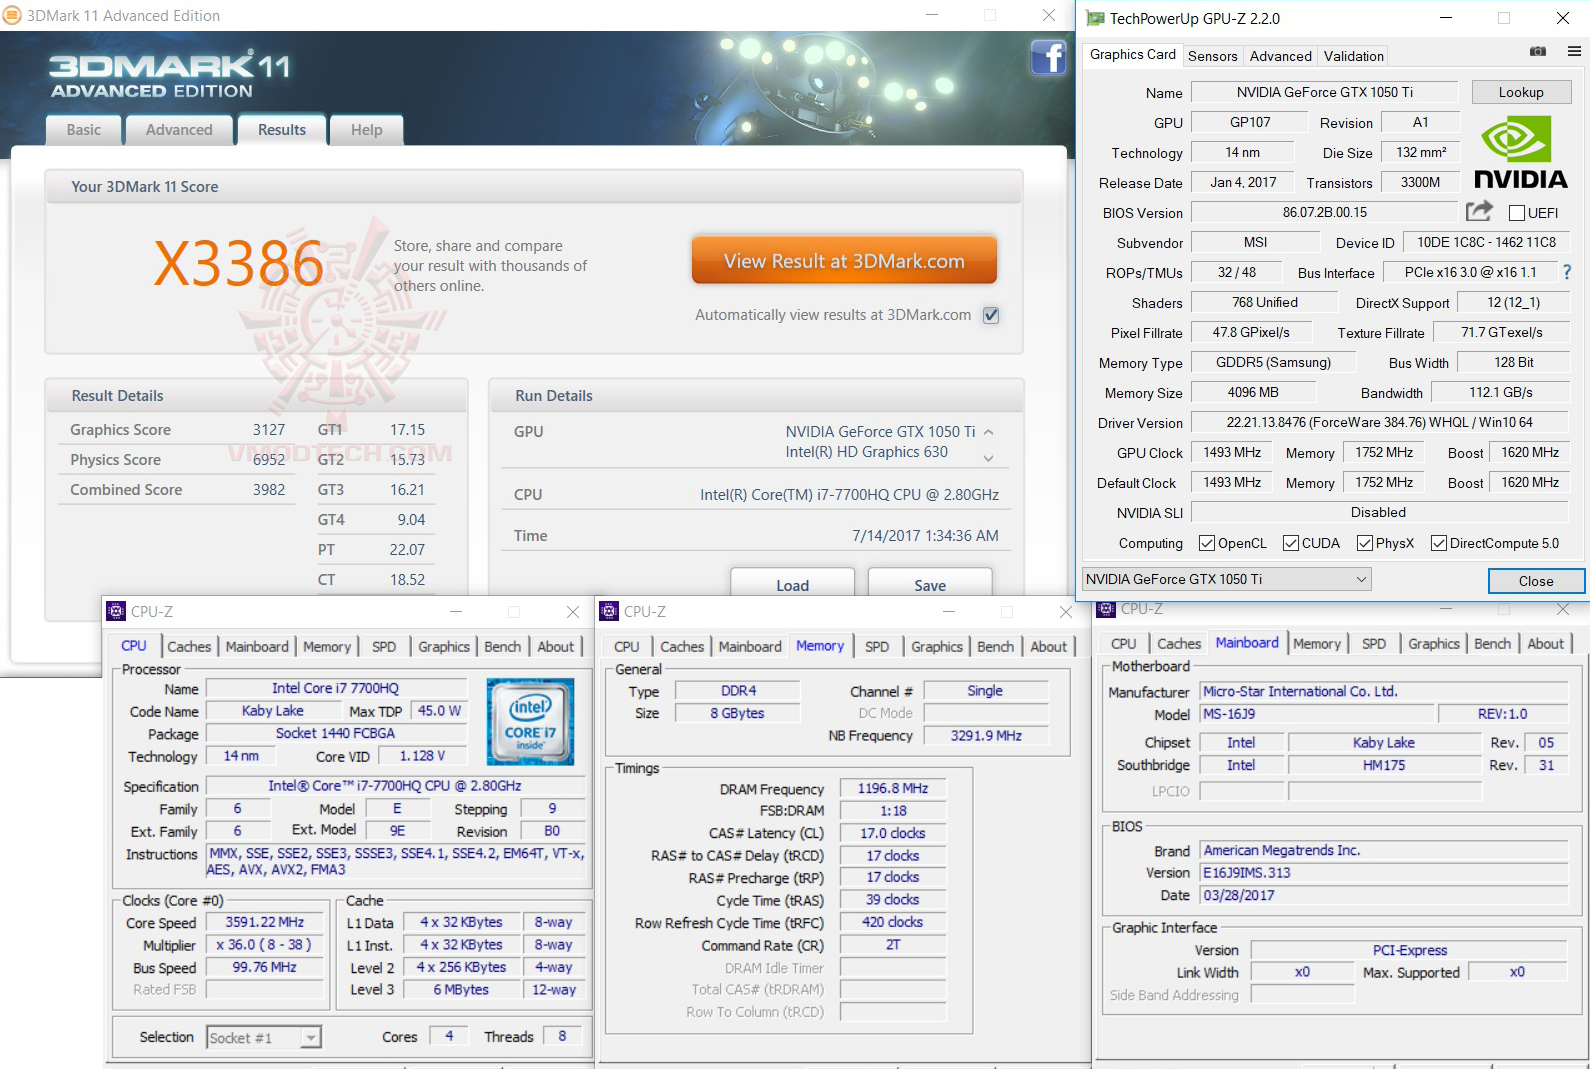Click the CPU-Z window icon beside the CPU tab
The width and height of the screenshot is (1590, 1069).
[x=116, y=611]
